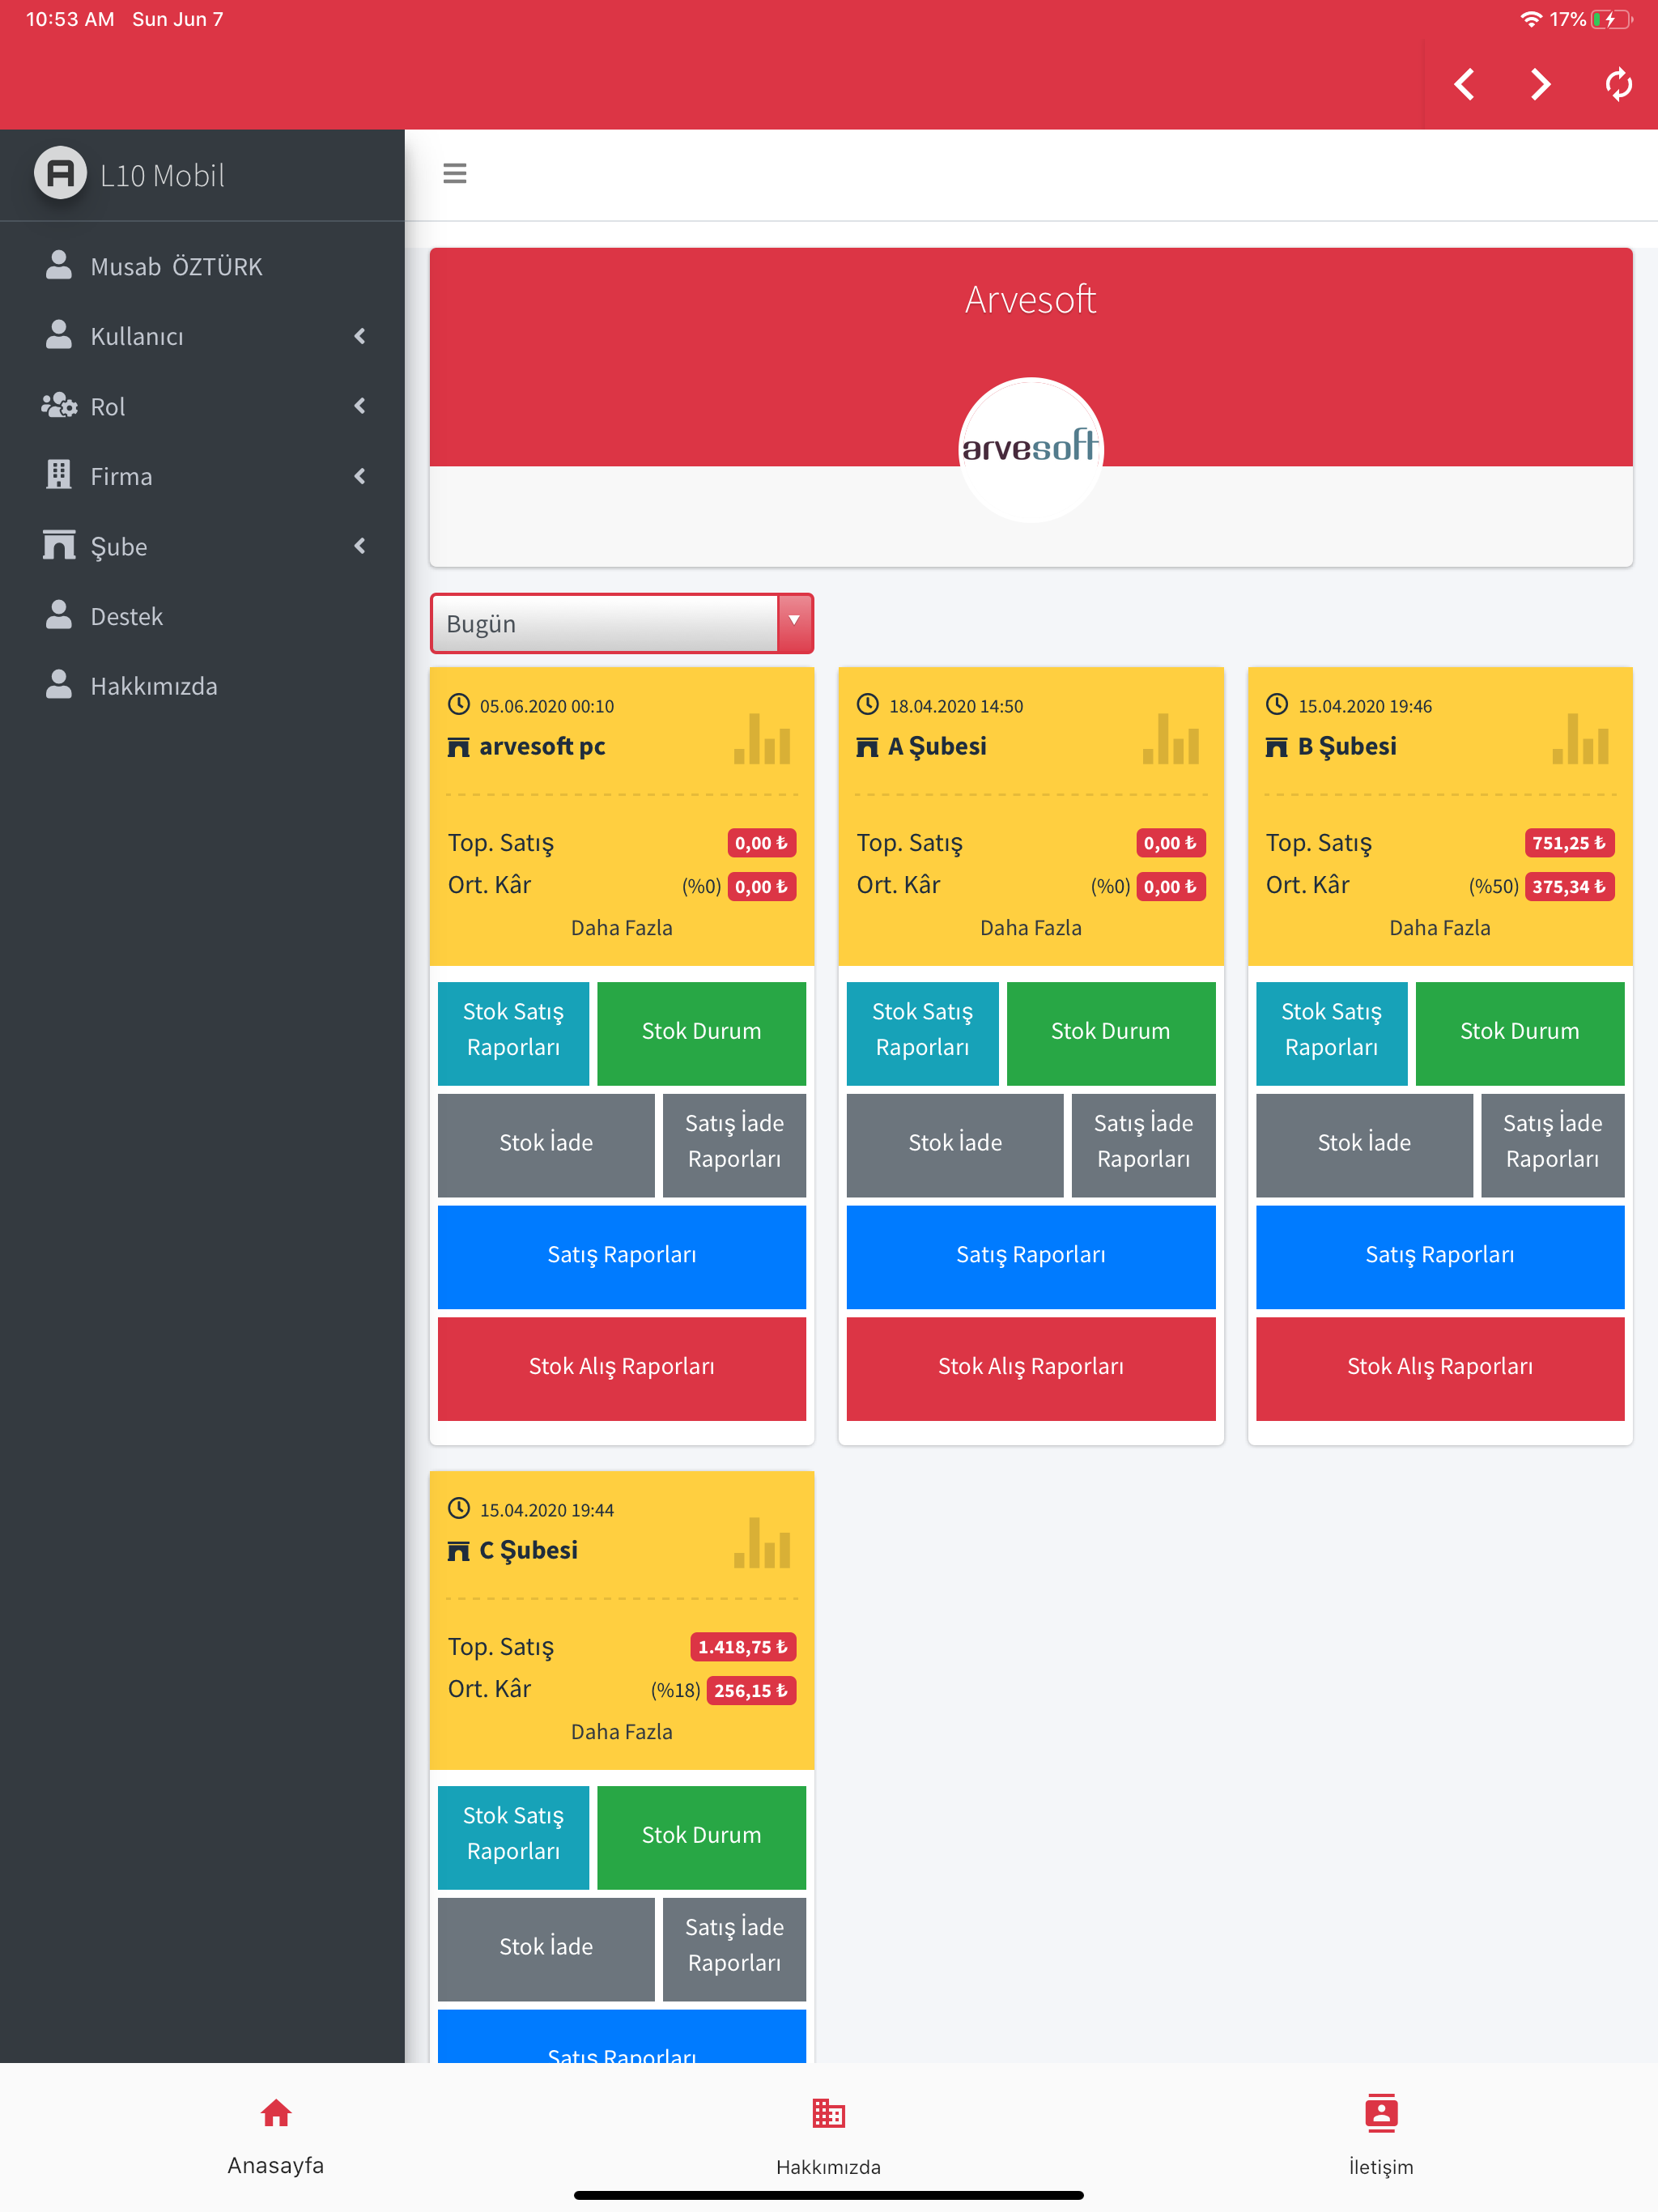Screen dimensions: 1658x2212
Task: Reload the page with refresh icon
Action: tap(1618, 85)
